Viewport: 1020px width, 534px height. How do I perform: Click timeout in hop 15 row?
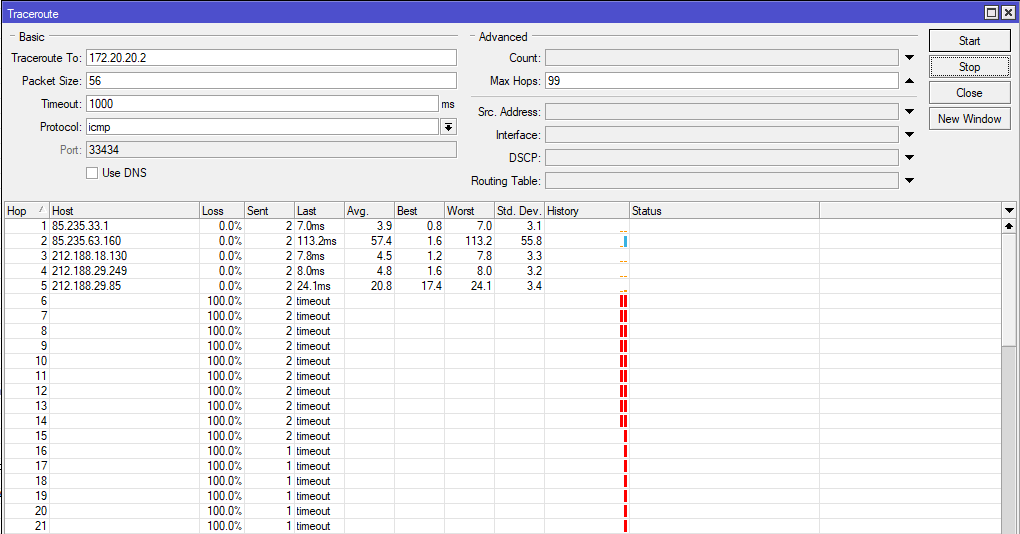[x=314, y=436]
